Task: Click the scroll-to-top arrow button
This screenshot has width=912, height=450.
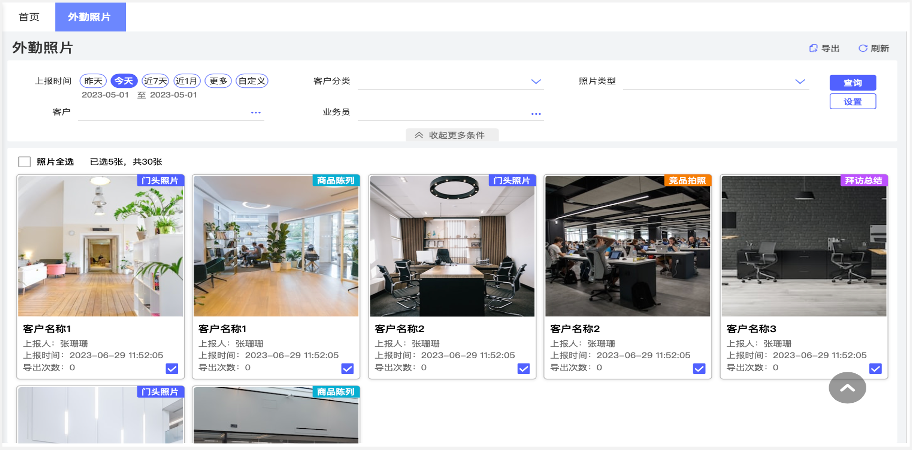Action: pos(847,387)
